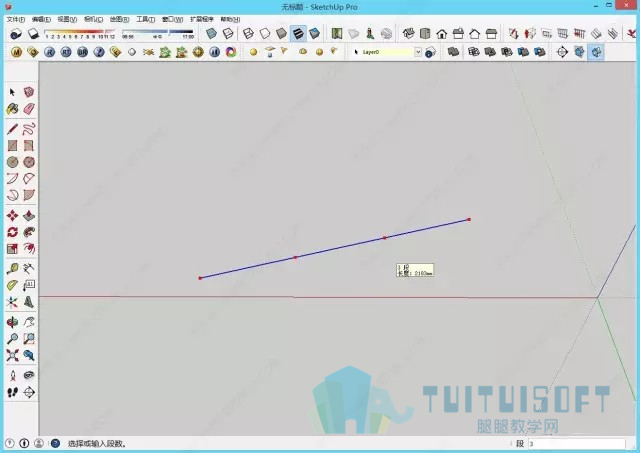640x453 pixels.
Task: Select the Tape Measure tool
Action: pyautogui.click(x=12, y=269)
